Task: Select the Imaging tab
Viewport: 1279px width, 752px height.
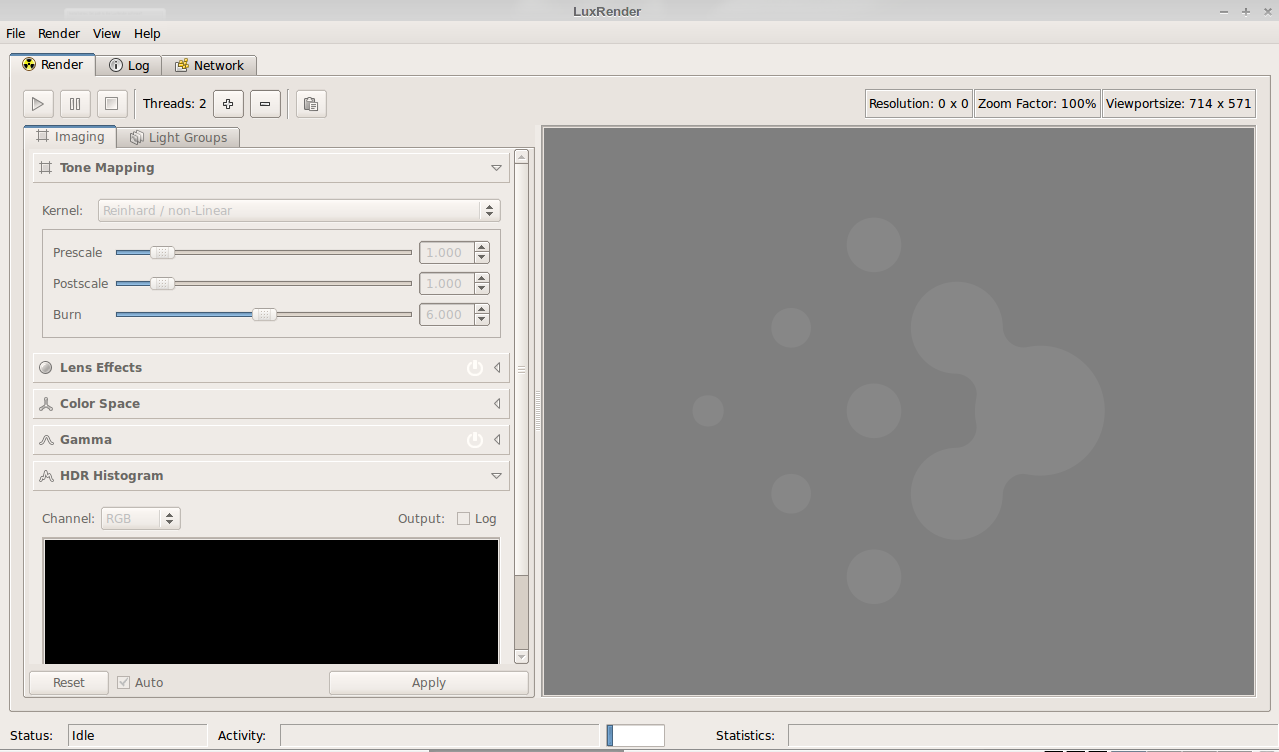Action: coord(70,136)
